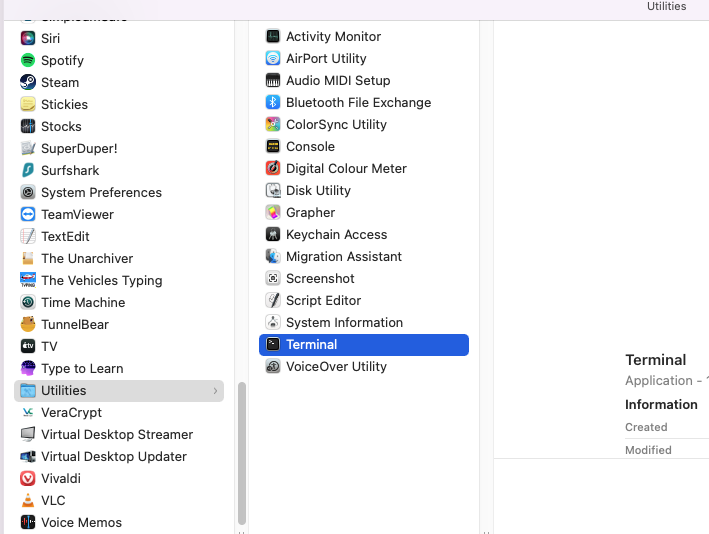Select The Vehicles Typing name
Image resolution: width=709 pixels, height=534 pixels.
click(101, 280)
